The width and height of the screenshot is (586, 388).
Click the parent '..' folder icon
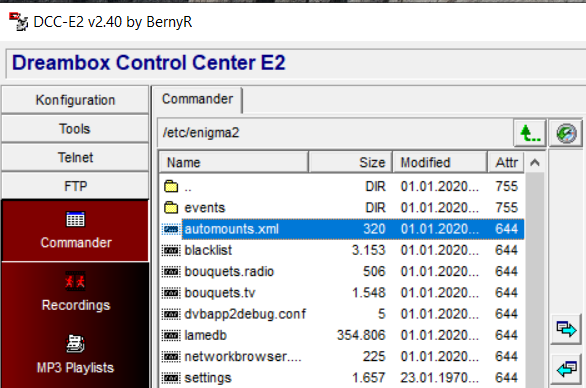pyautogui.click(x=171, y=186)
